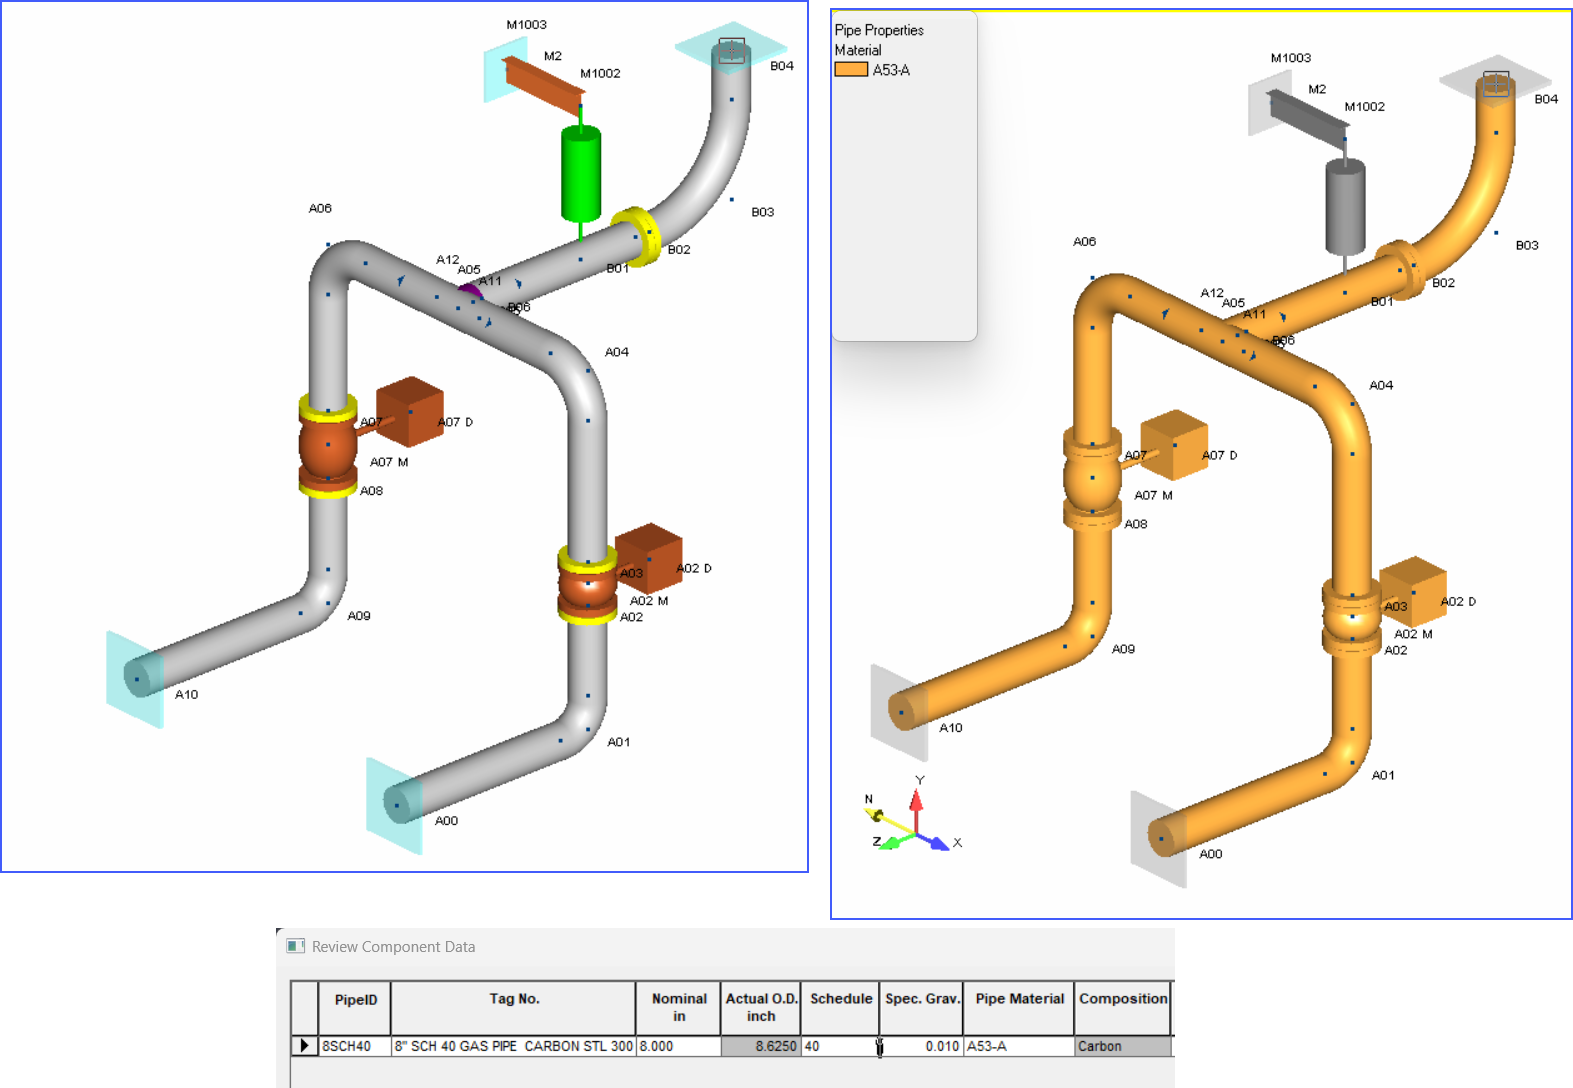Click the Actual O.D. inch column header
This screenshot has width=1573, height=1088.
761,1008
